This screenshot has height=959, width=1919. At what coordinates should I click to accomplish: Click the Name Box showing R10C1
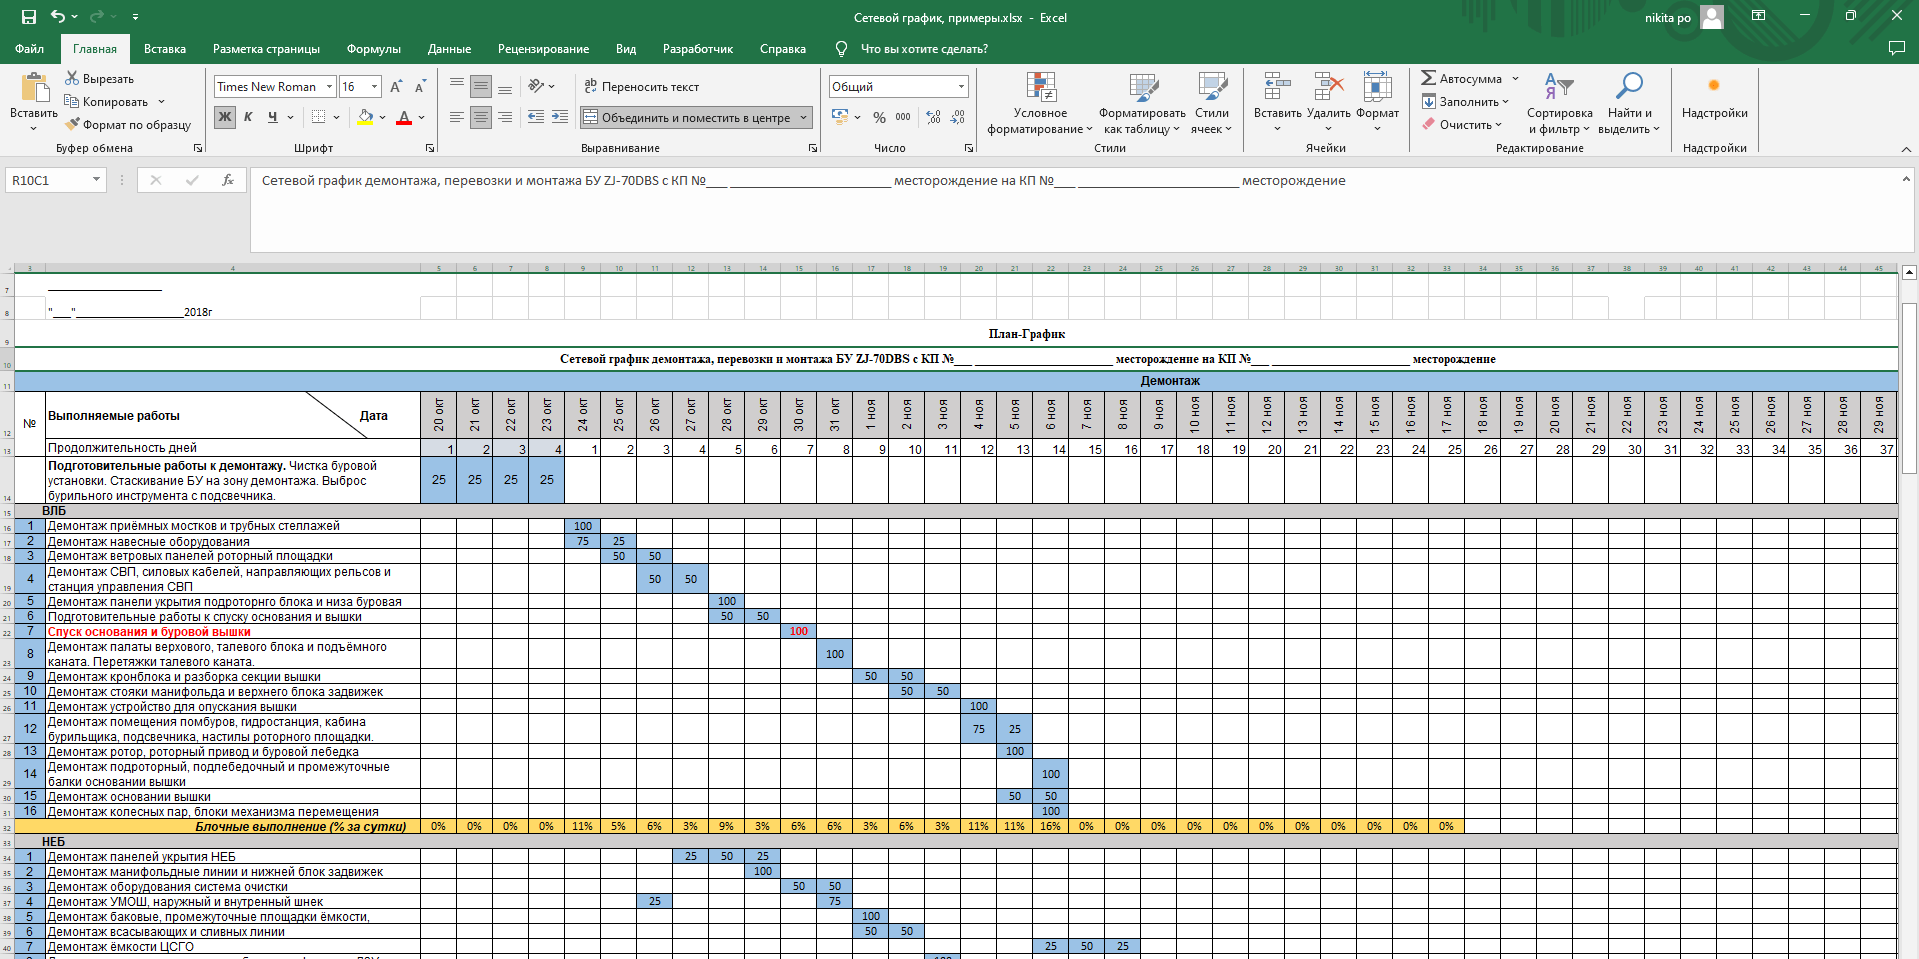(55, 180)
